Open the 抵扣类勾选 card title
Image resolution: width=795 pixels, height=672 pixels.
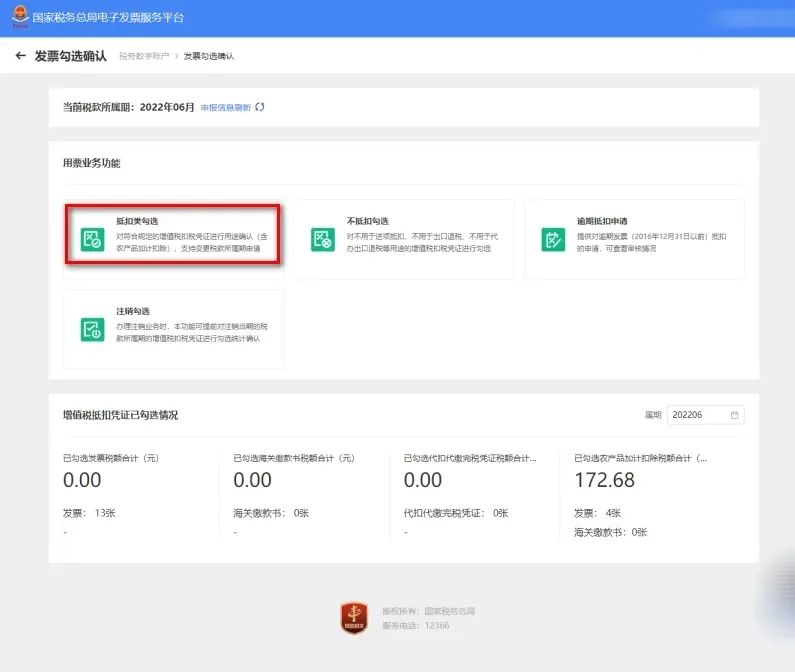pyautogui.click(x=137, y=221)
